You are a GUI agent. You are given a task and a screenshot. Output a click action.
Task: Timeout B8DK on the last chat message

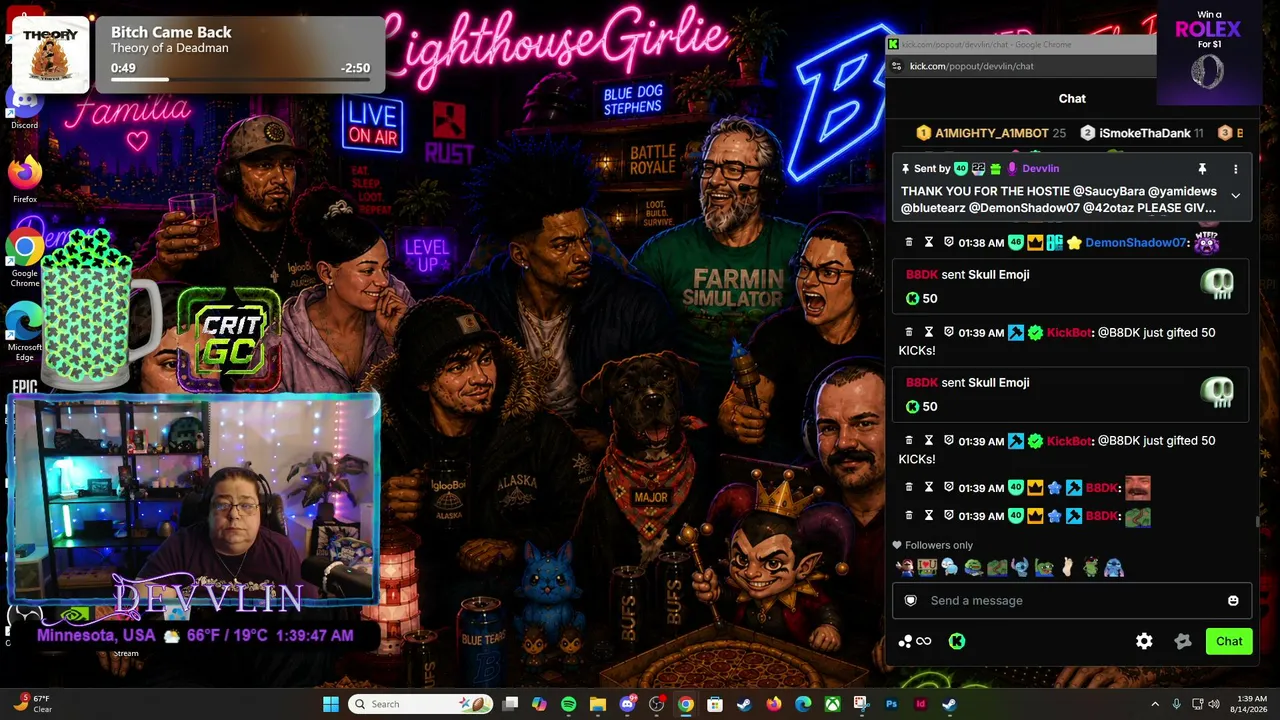tap(929, 516)
